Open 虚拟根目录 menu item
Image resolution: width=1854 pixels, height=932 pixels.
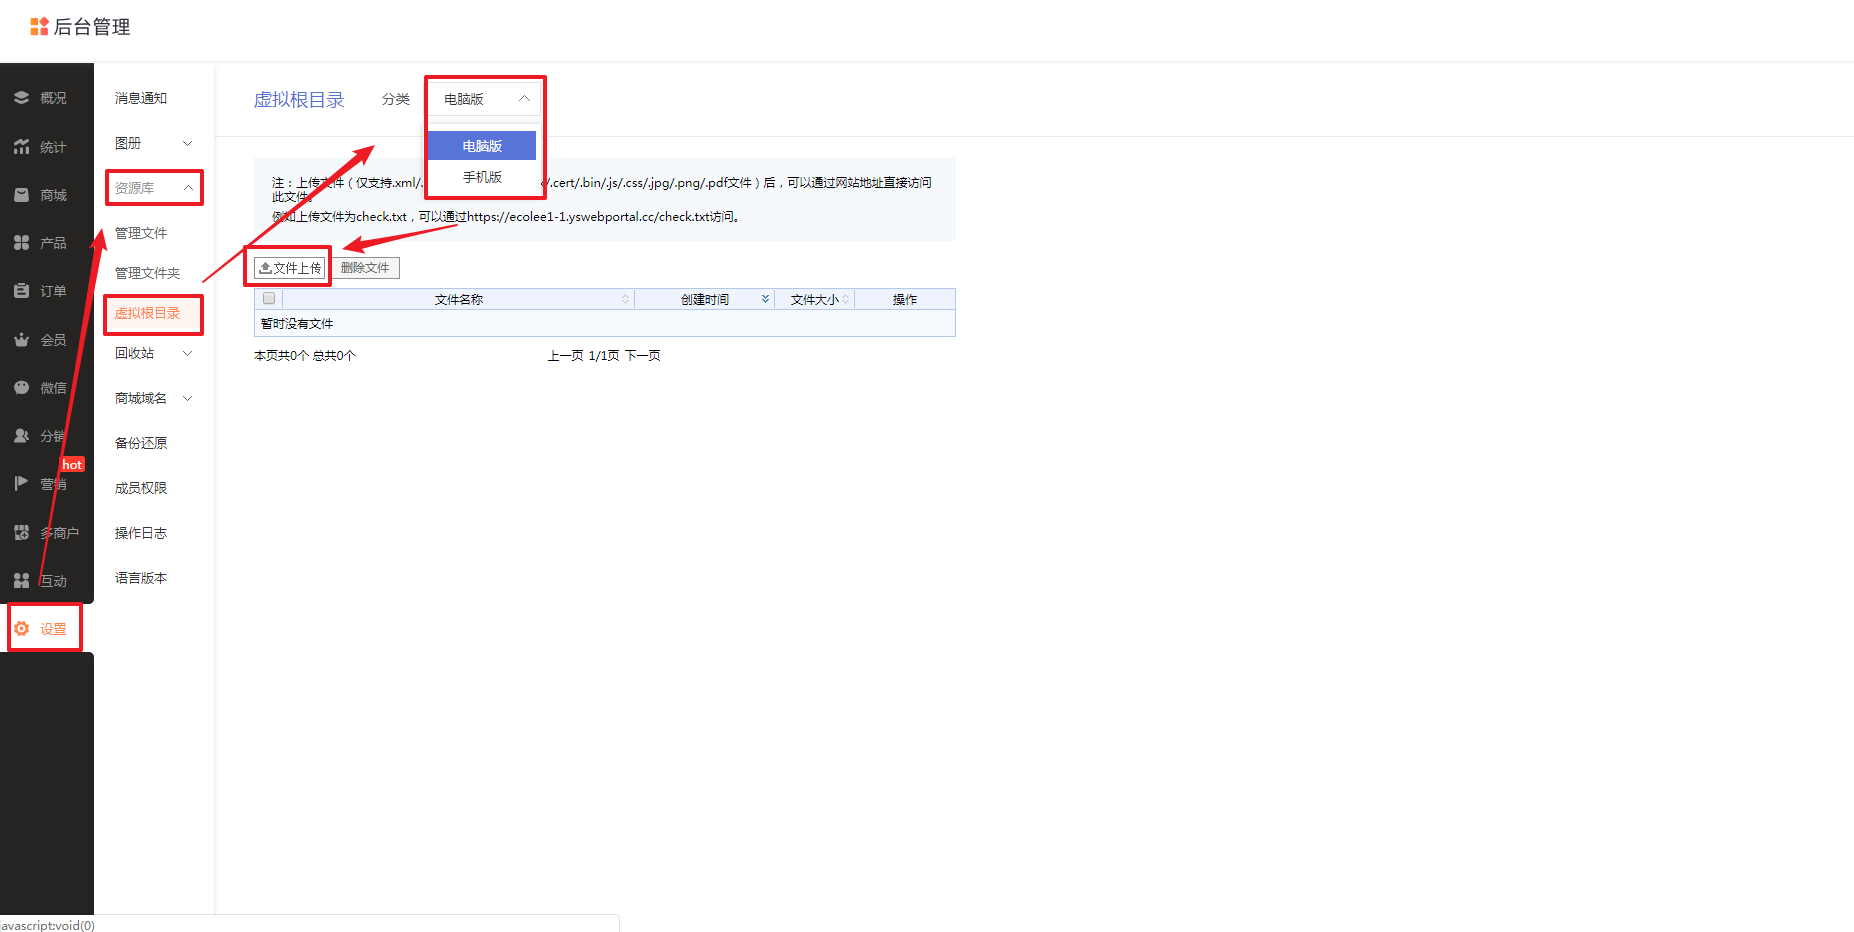click(147, 313)
